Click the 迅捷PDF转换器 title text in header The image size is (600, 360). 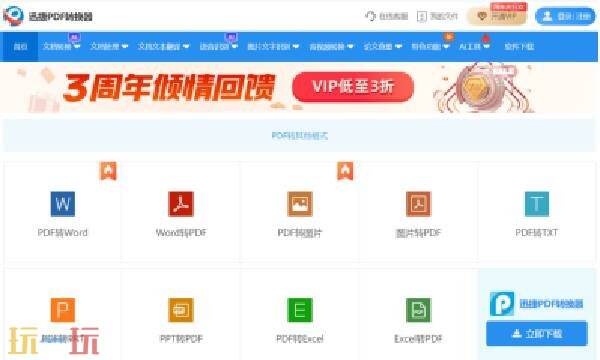(x=60, y=16)
